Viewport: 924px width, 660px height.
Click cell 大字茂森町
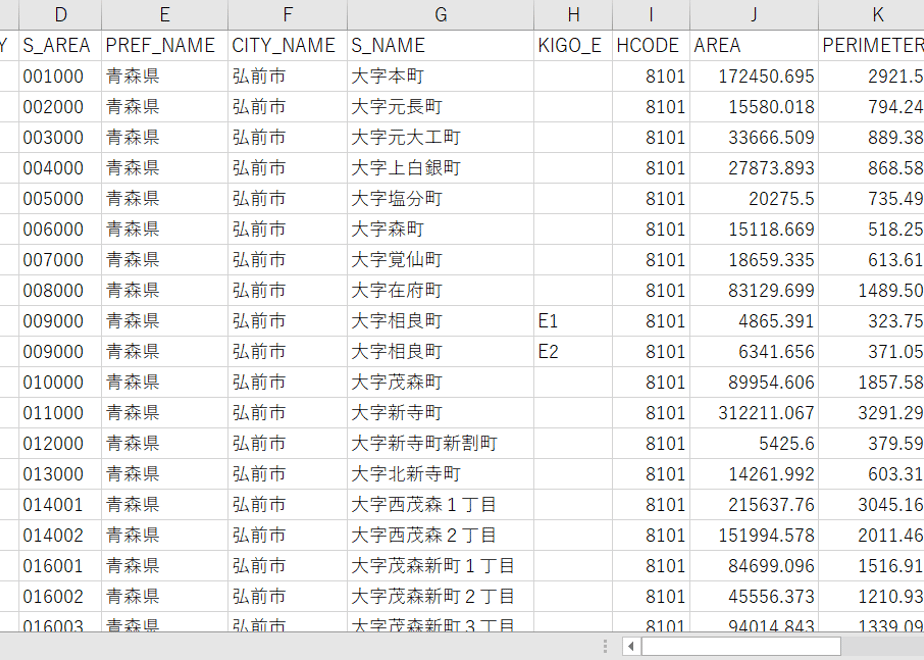click(440, 382)
